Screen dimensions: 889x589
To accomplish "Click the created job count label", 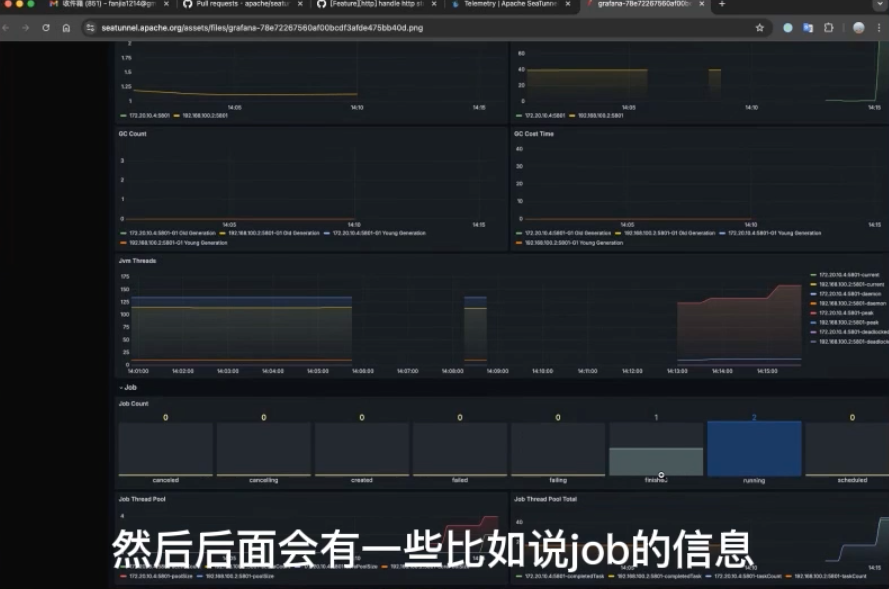I will 362,480.
